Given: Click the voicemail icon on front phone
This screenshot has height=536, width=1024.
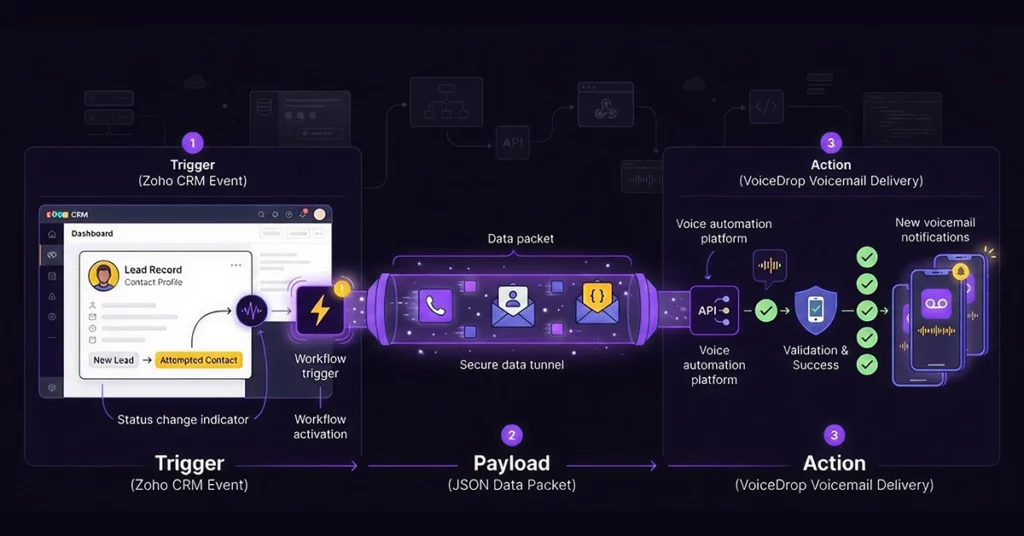Looking at the screenshot, I should pos(936,304).
